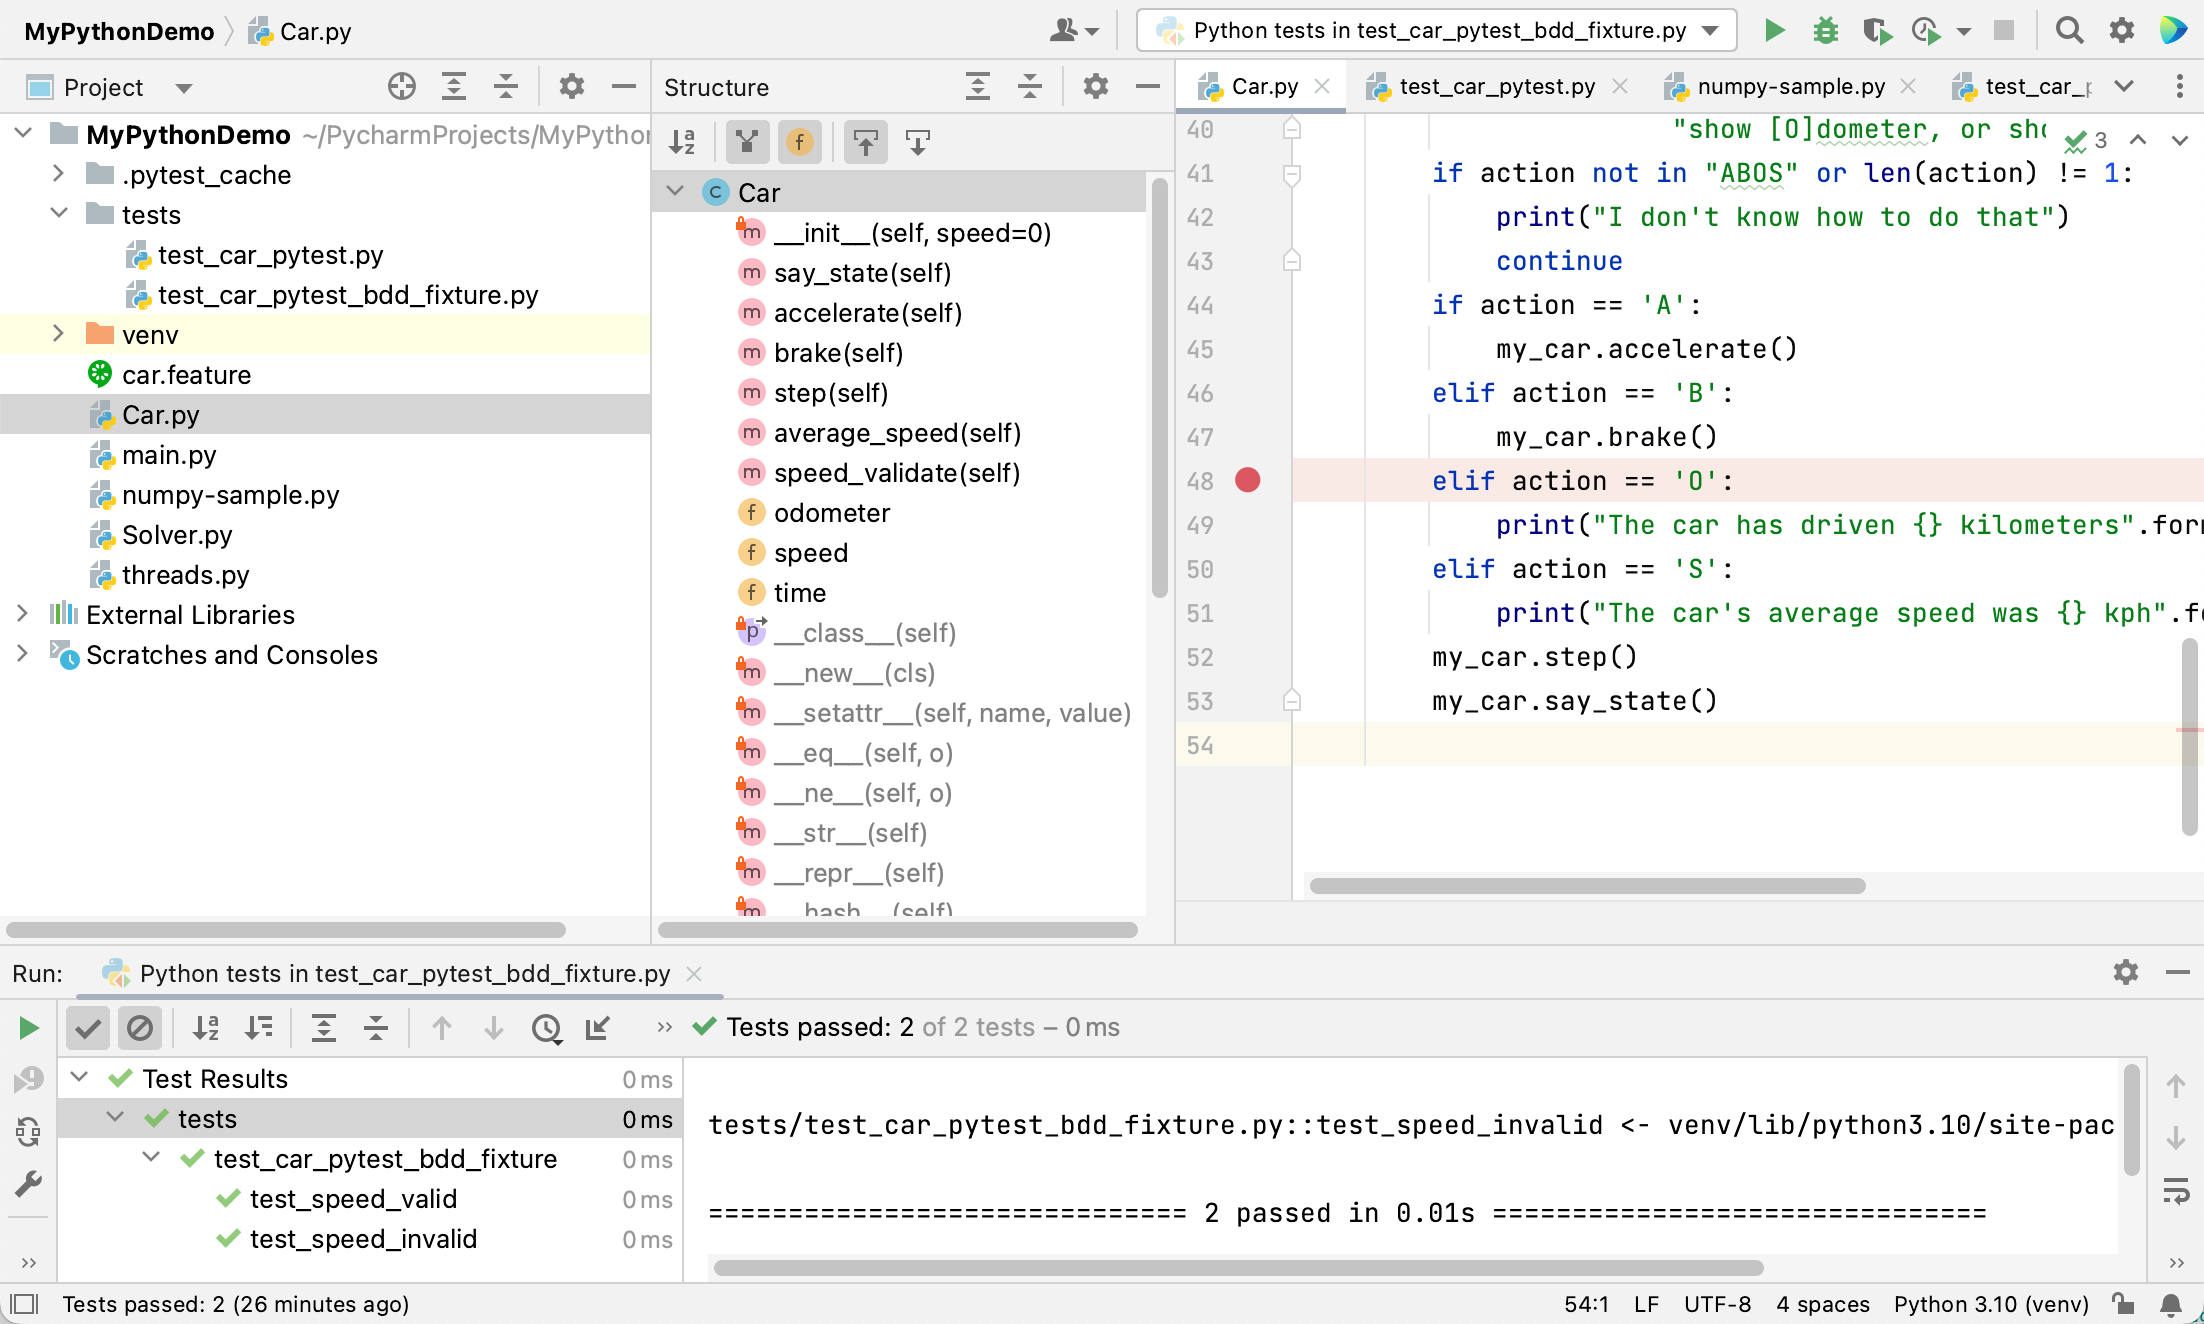Collapse the Car class node
2204x1324 pixels.
click(676, 192)
